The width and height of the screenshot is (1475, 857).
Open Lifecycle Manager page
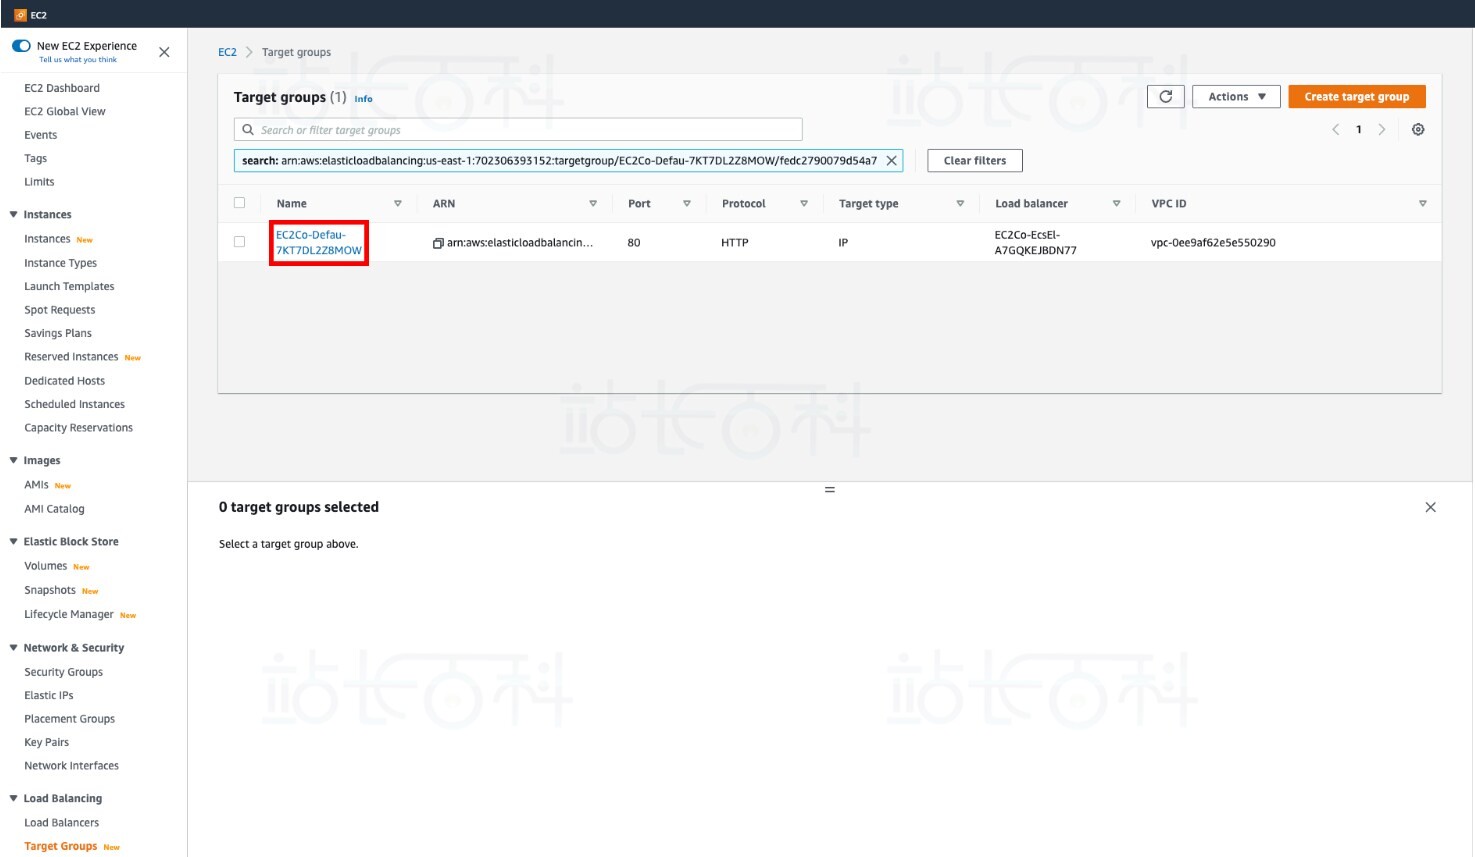69,615
